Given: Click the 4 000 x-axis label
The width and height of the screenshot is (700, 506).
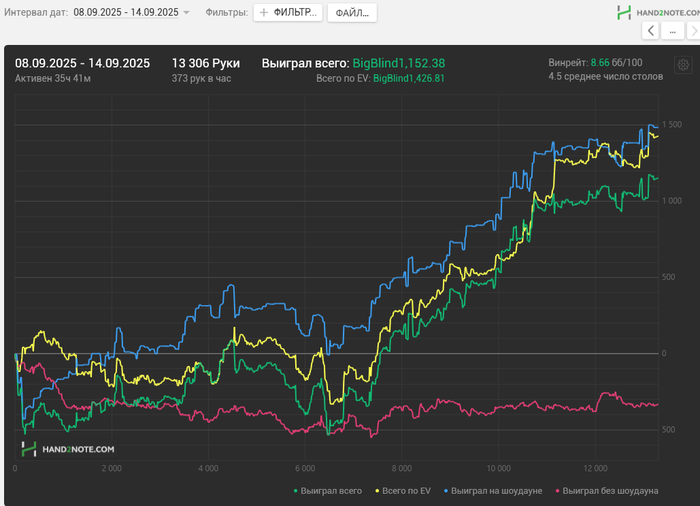Looking at the screenshot, I should [208, 468].
